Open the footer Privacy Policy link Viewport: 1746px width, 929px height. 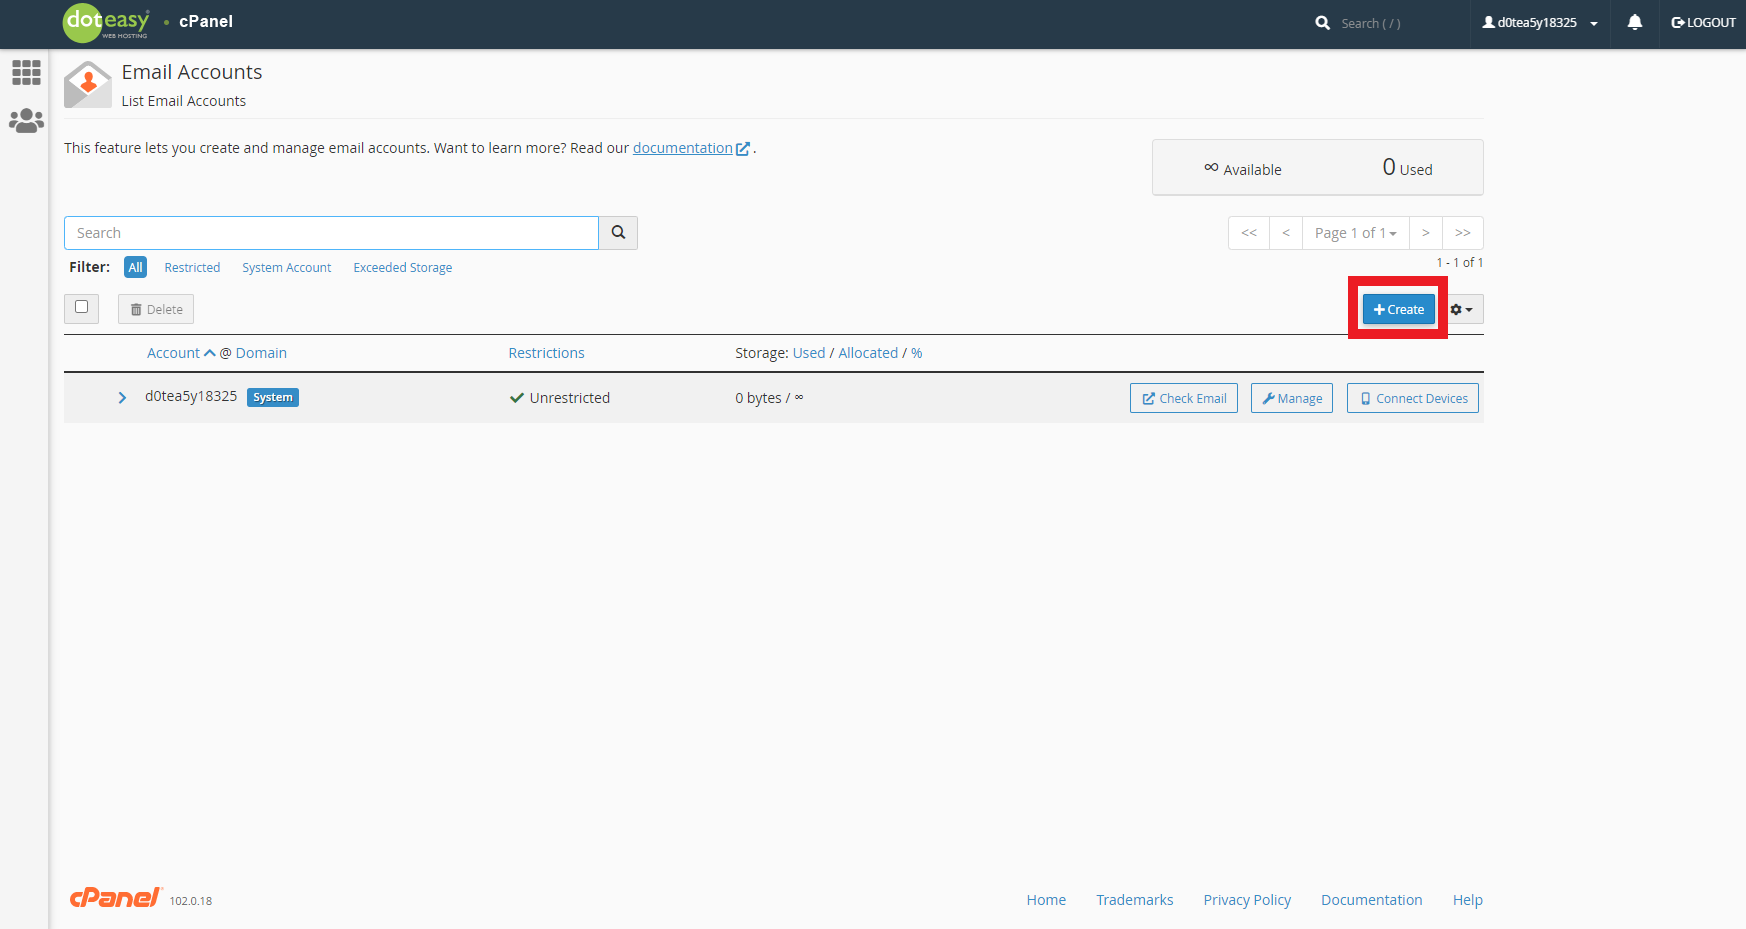(x=1247, y=900)
